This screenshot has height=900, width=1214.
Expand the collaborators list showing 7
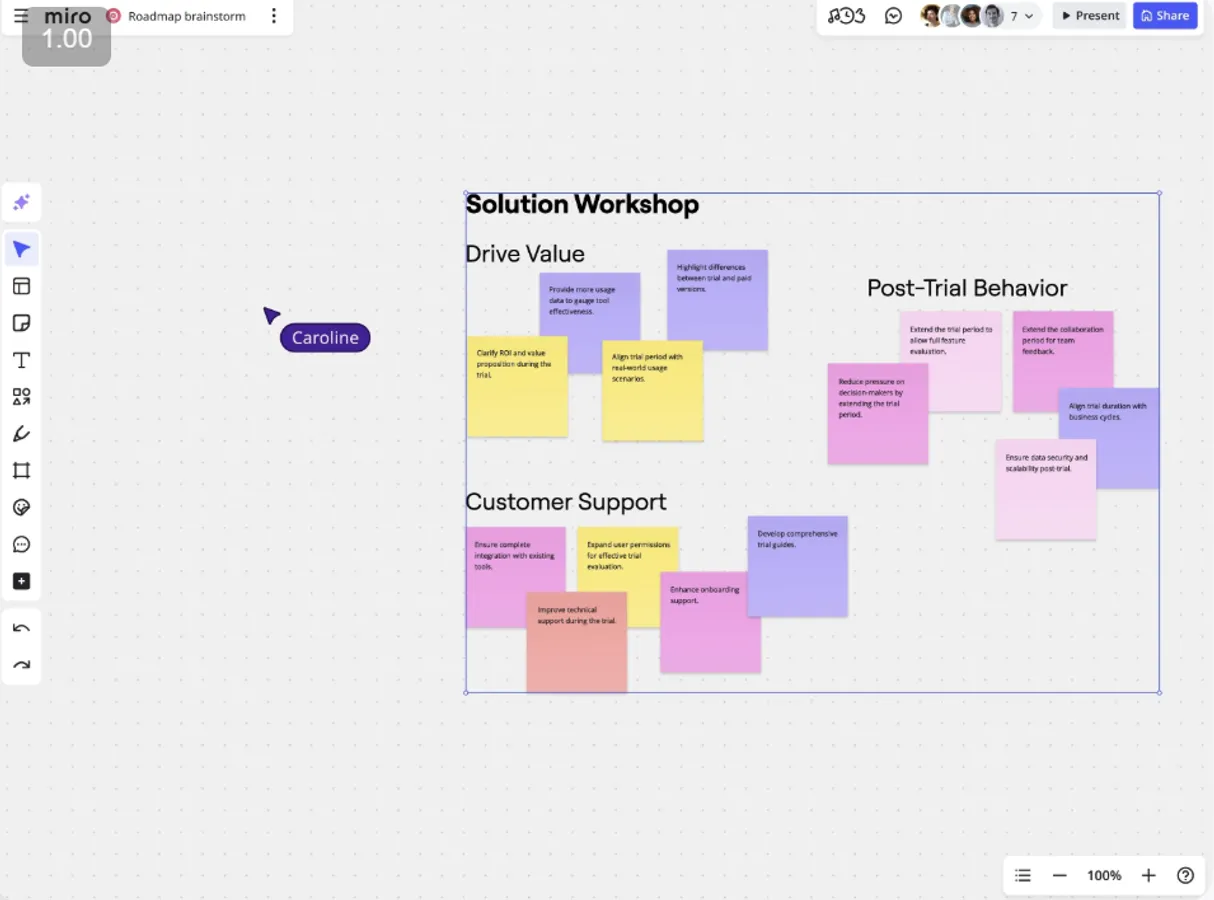tap(1021, 16)
